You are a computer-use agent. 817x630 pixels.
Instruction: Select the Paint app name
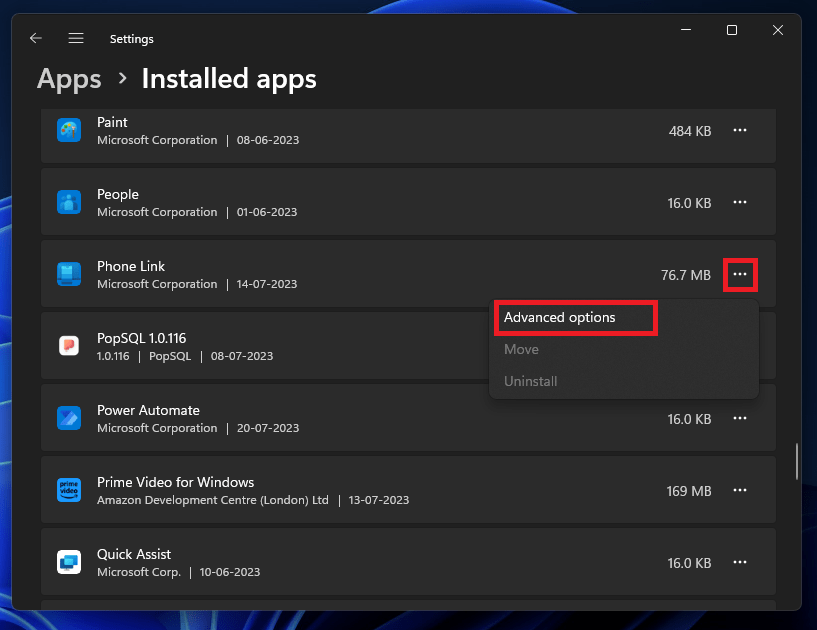[112, 122]
